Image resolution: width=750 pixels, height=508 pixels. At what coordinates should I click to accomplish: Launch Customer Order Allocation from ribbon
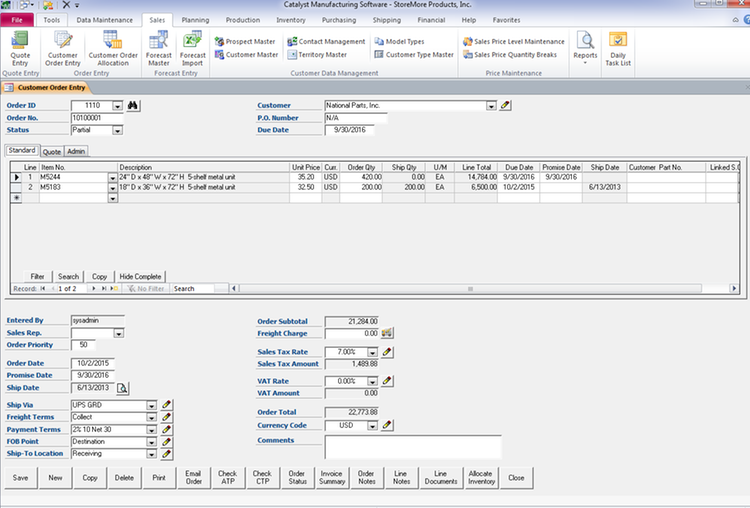pyautogui.click(x=113, y=48)
